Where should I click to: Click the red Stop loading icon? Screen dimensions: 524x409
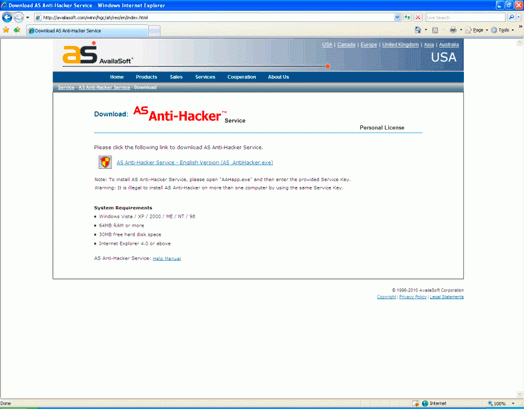[418, 17]
